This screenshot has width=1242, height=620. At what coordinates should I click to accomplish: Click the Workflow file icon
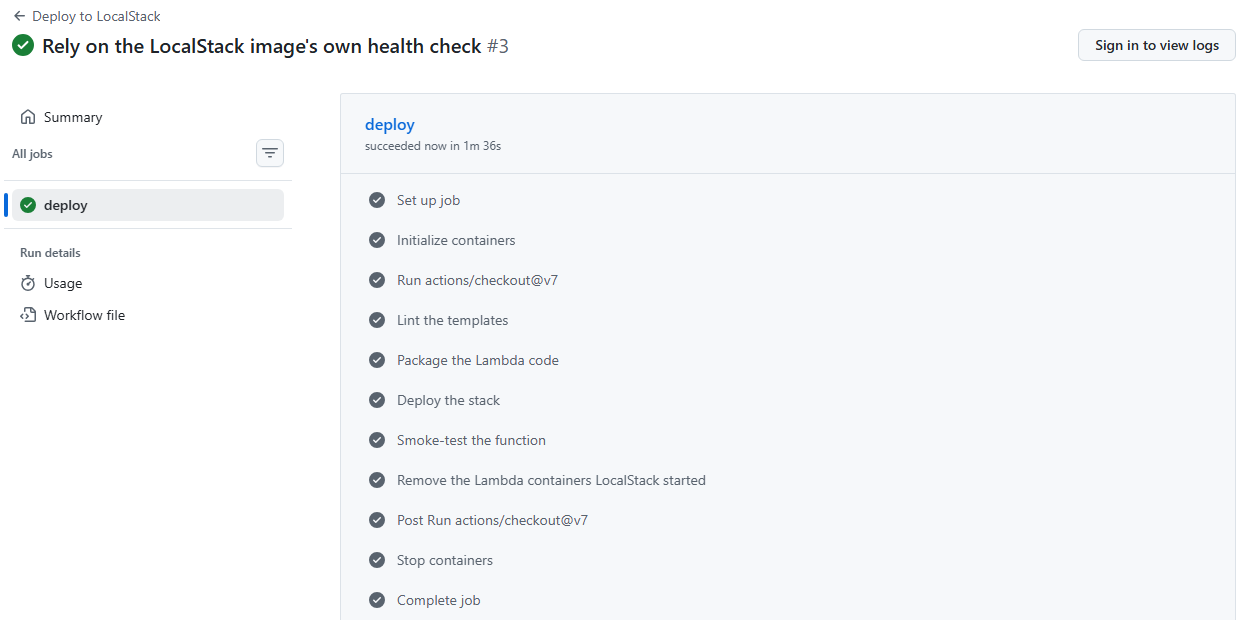click(x=28, y=315)
